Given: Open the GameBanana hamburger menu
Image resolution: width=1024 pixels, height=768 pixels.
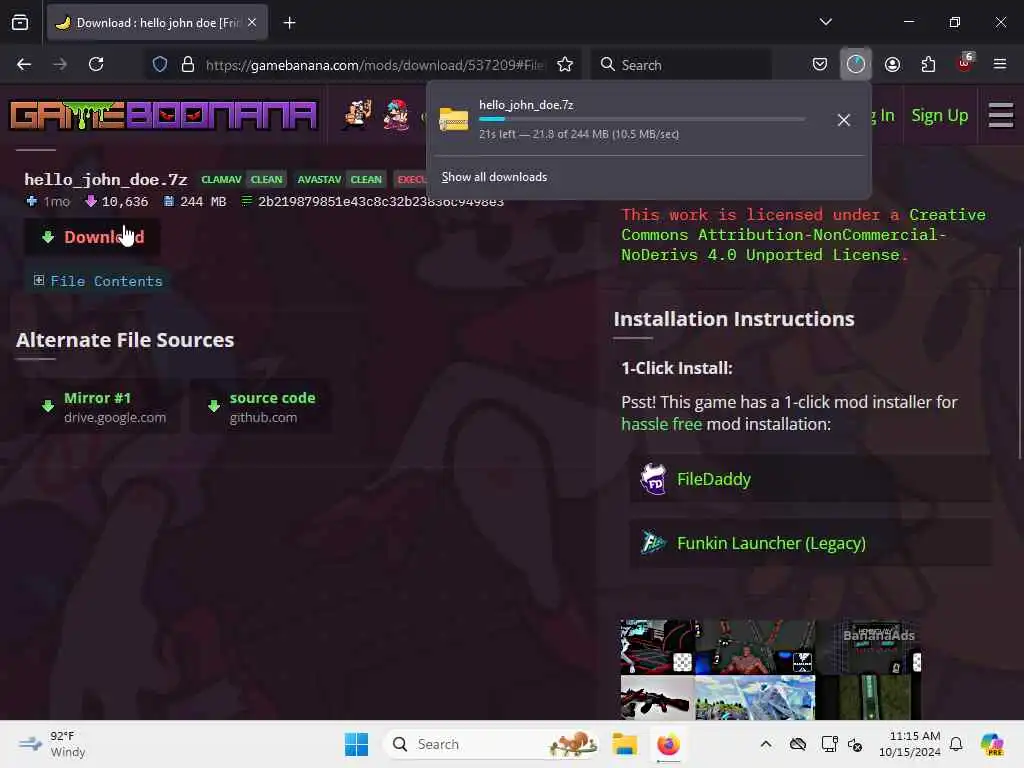Looking at the screenshot, I should [x=1000, y=116].
